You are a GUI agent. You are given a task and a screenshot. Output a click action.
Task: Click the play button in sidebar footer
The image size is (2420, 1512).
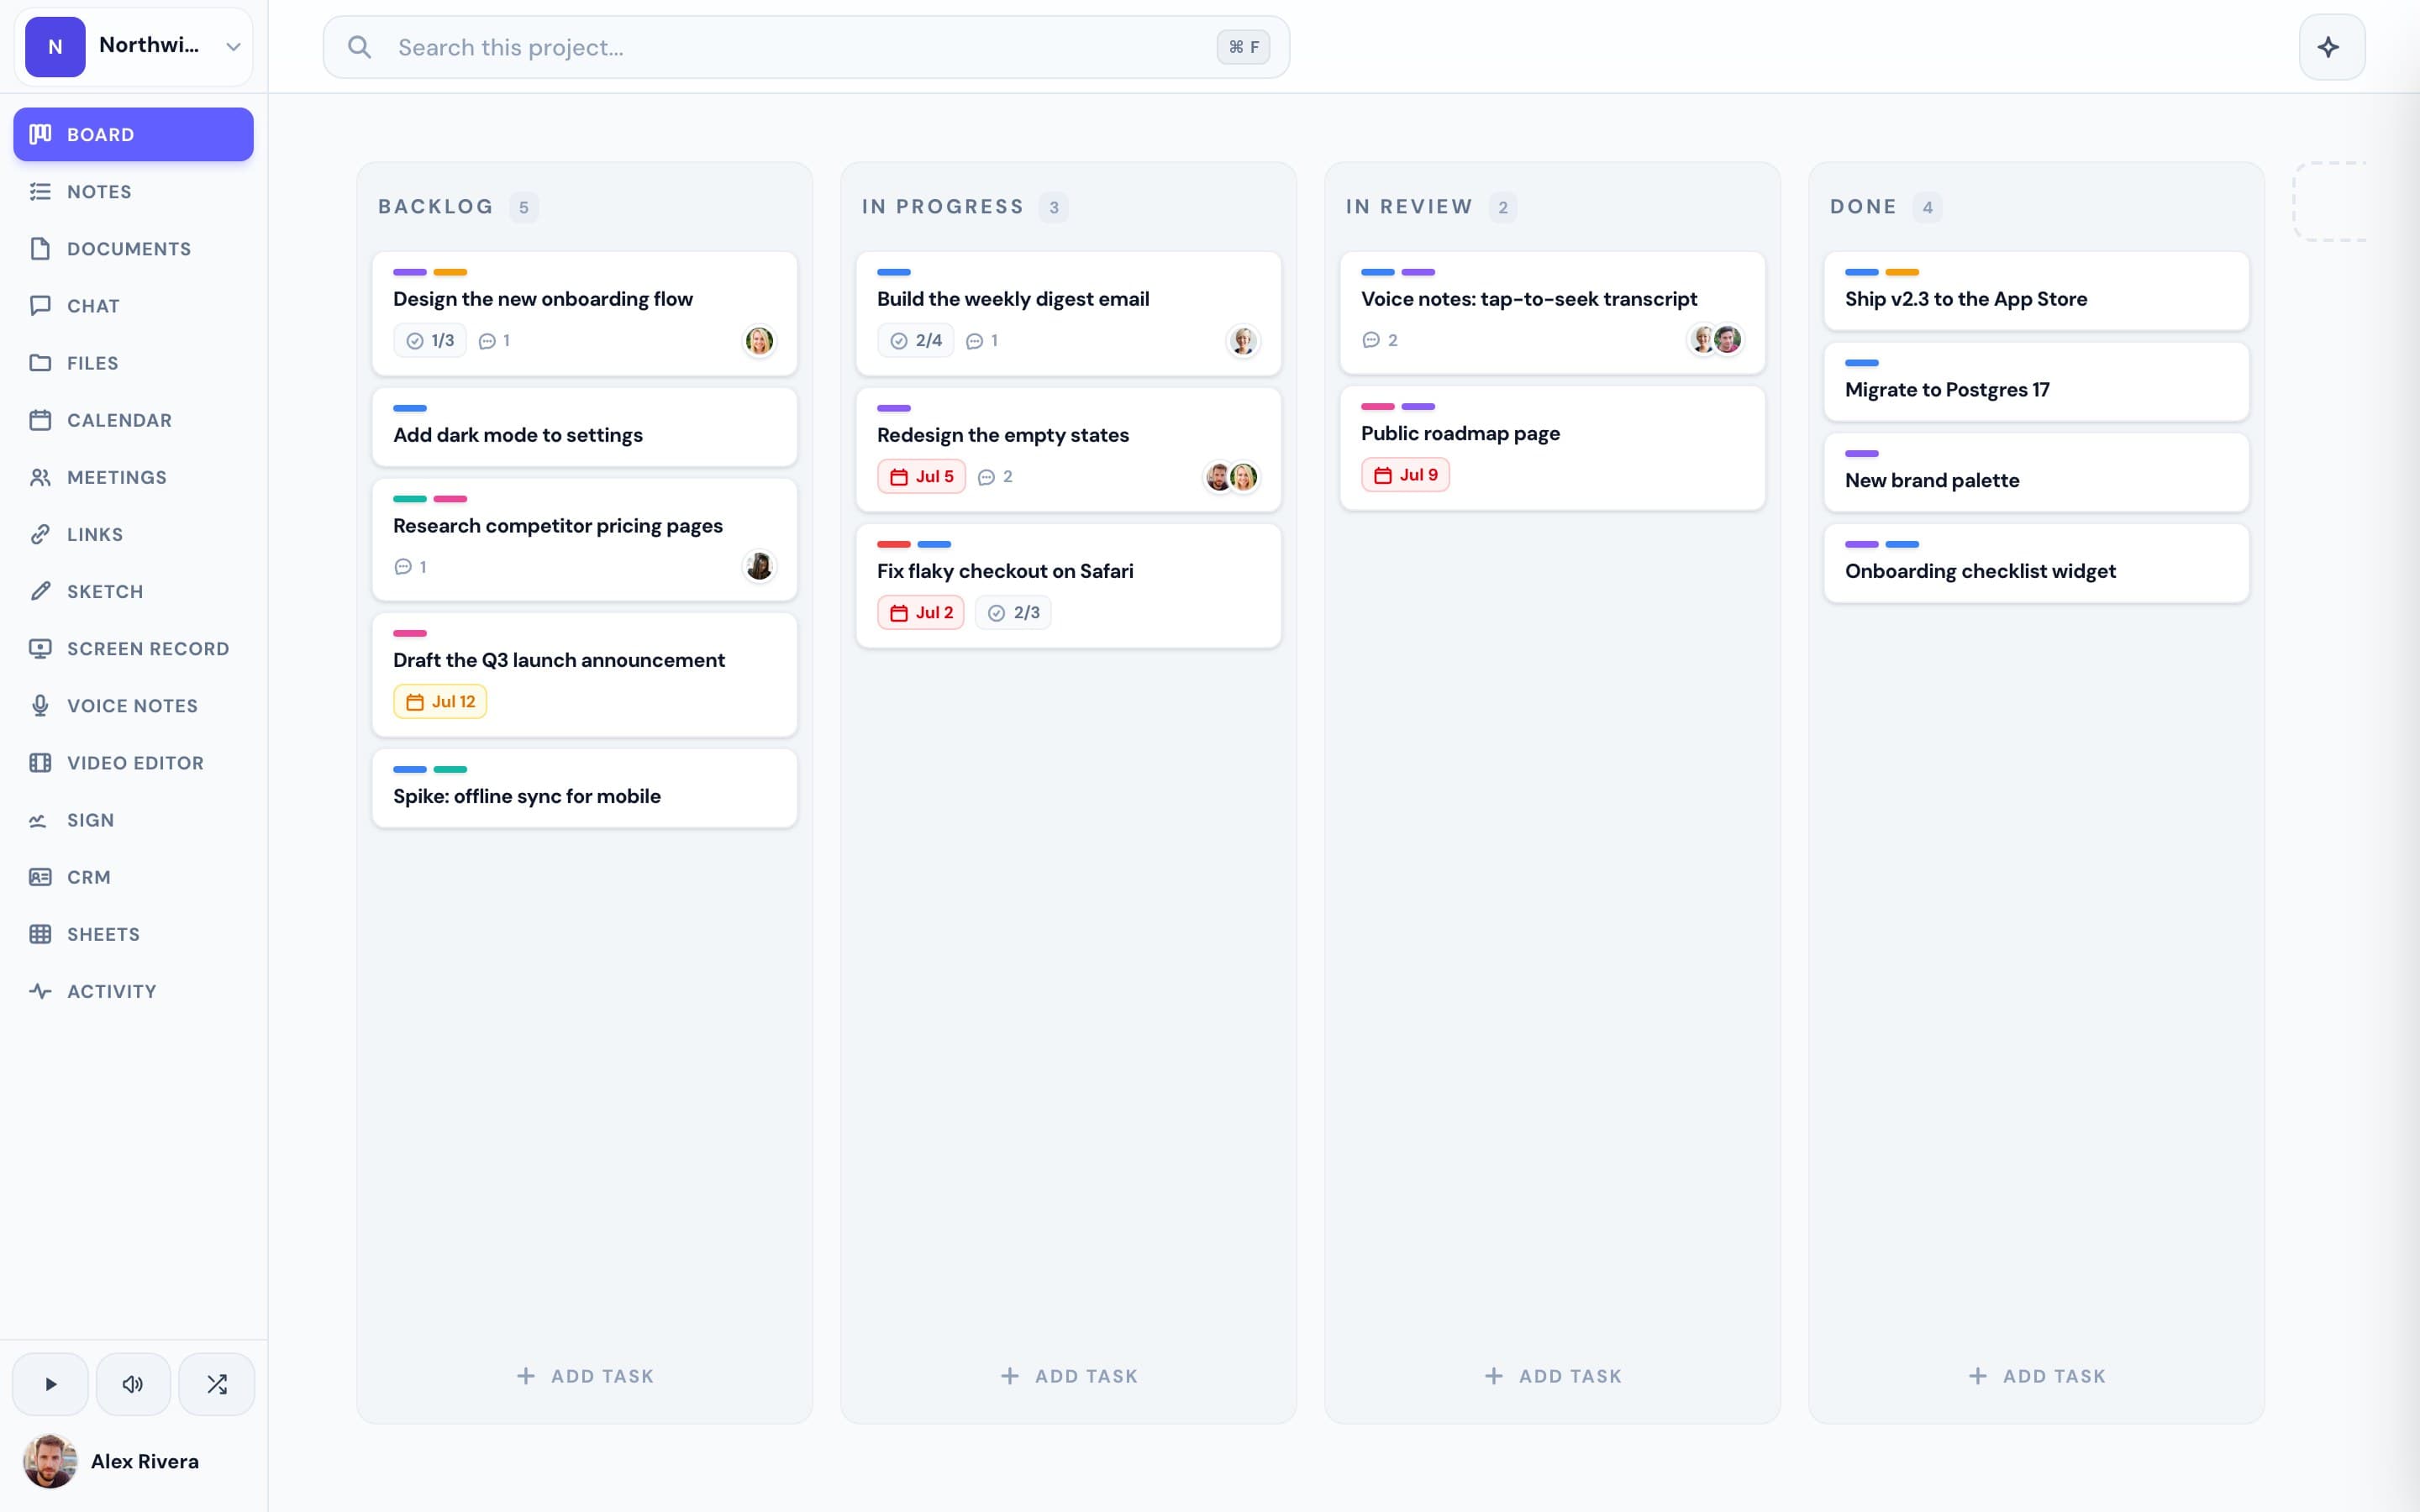50,1384
